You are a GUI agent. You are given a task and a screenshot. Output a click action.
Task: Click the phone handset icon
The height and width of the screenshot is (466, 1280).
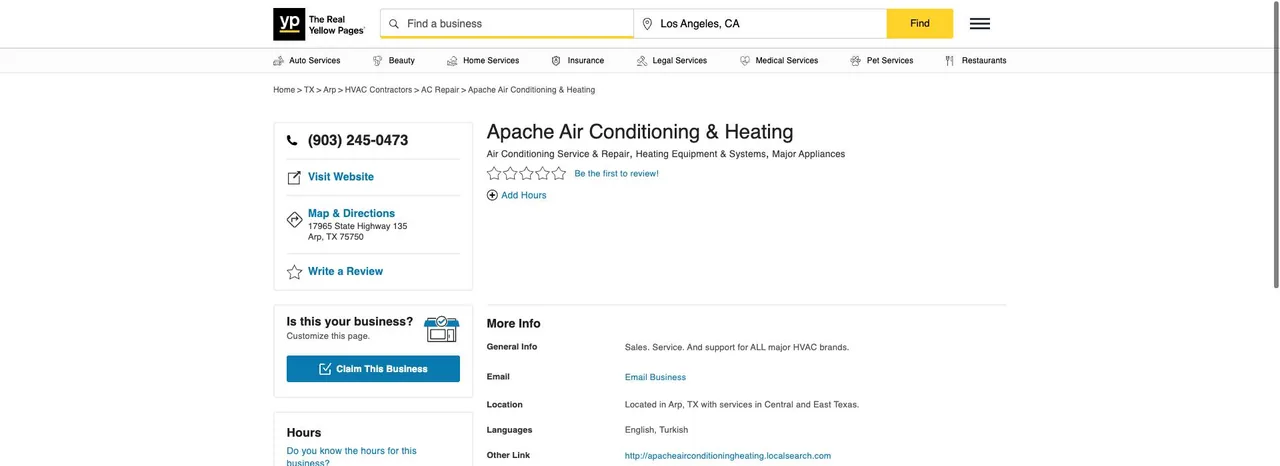292,141
